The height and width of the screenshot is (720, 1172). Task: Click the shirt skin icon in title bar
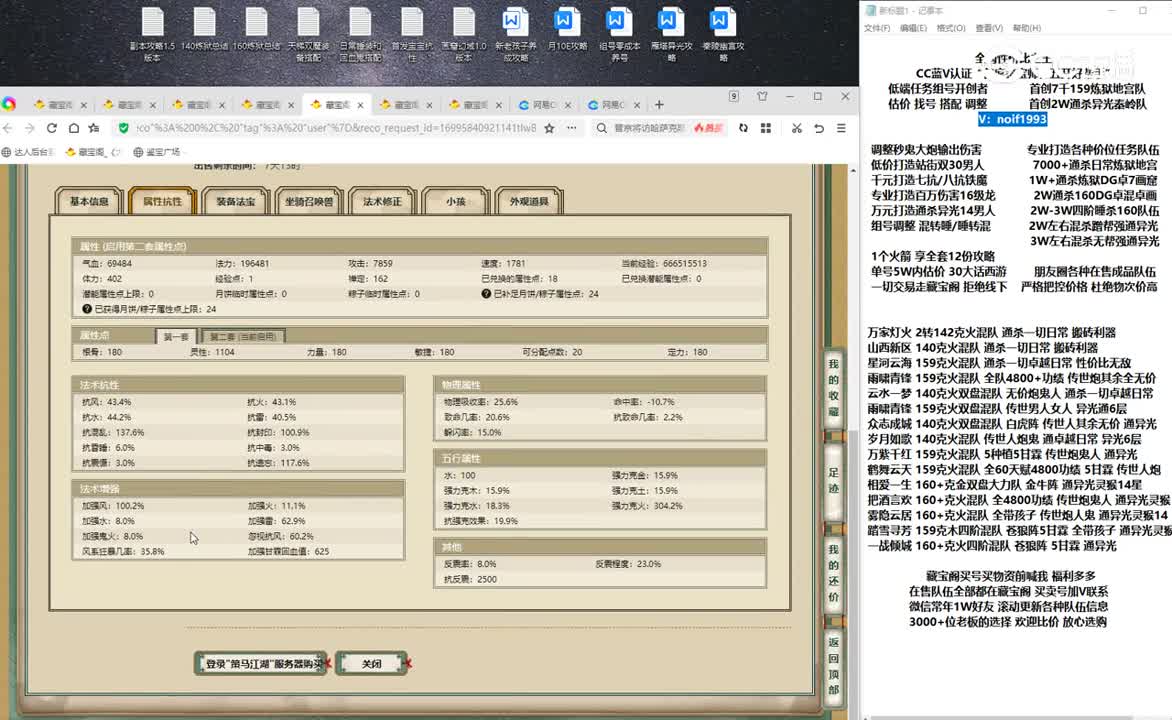762,96
